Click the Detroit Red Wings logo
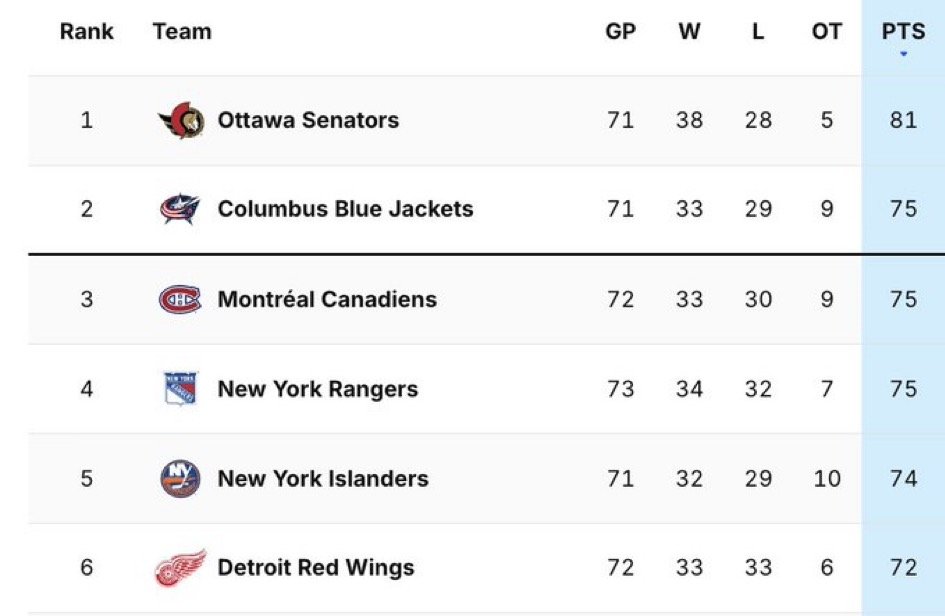The height and width of the screenshot is (616, 945). 181,568
